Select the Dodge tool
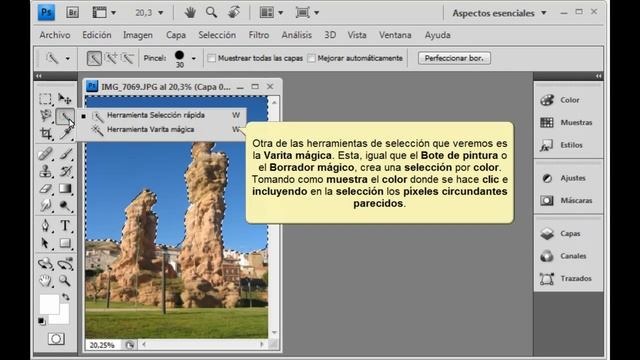This screenshot has height=360, width=640. [x=65, y=205]
